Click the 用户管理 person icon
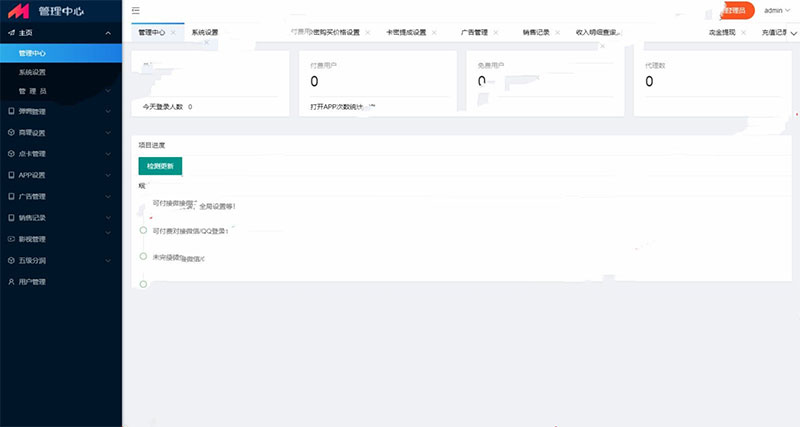The height and width of the screenshot is (427, 800). tap(11, 282)
